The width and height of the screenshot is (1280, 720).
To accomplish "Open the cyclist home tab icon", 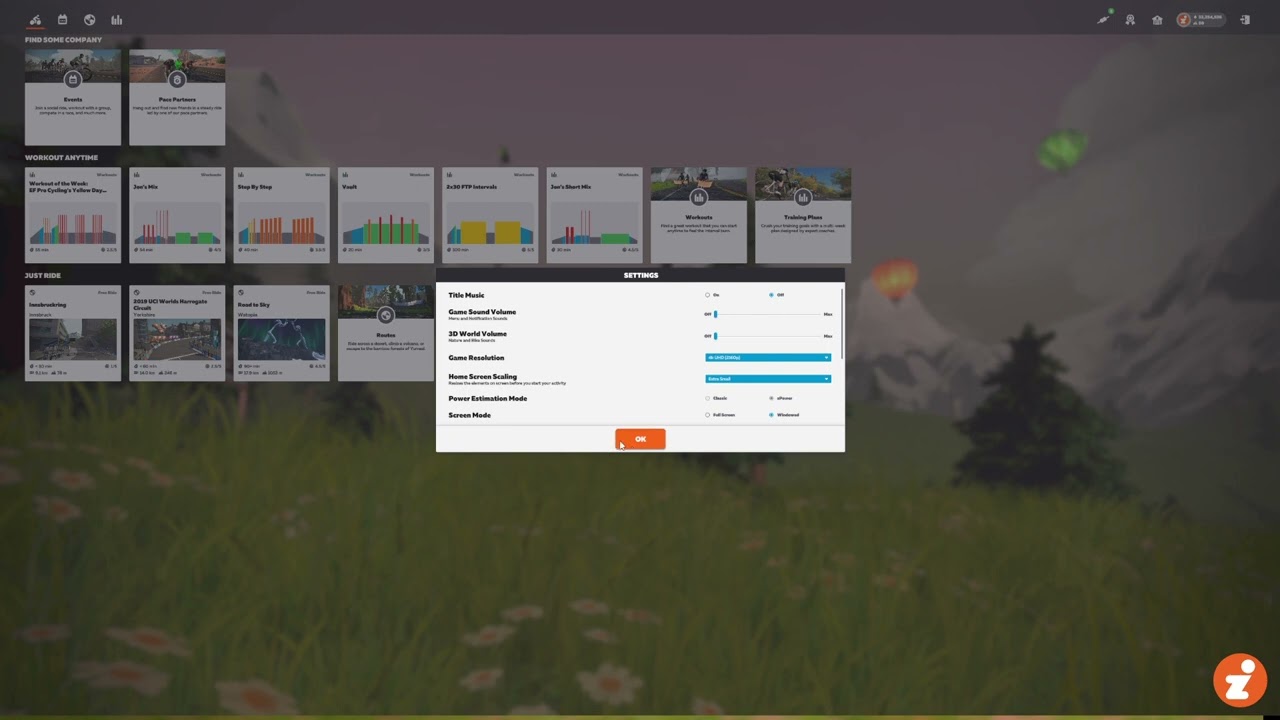I will pyautogui.click(x=36, y=19).
